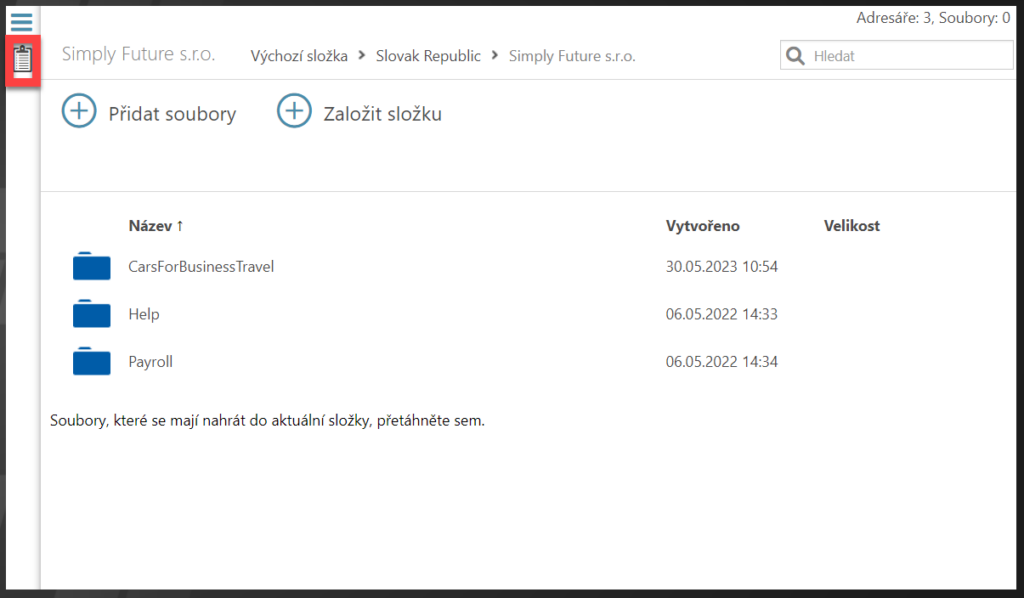Click the plus icon for Založit složku
Screen dimensions: 1024x598
click(294, 111)
